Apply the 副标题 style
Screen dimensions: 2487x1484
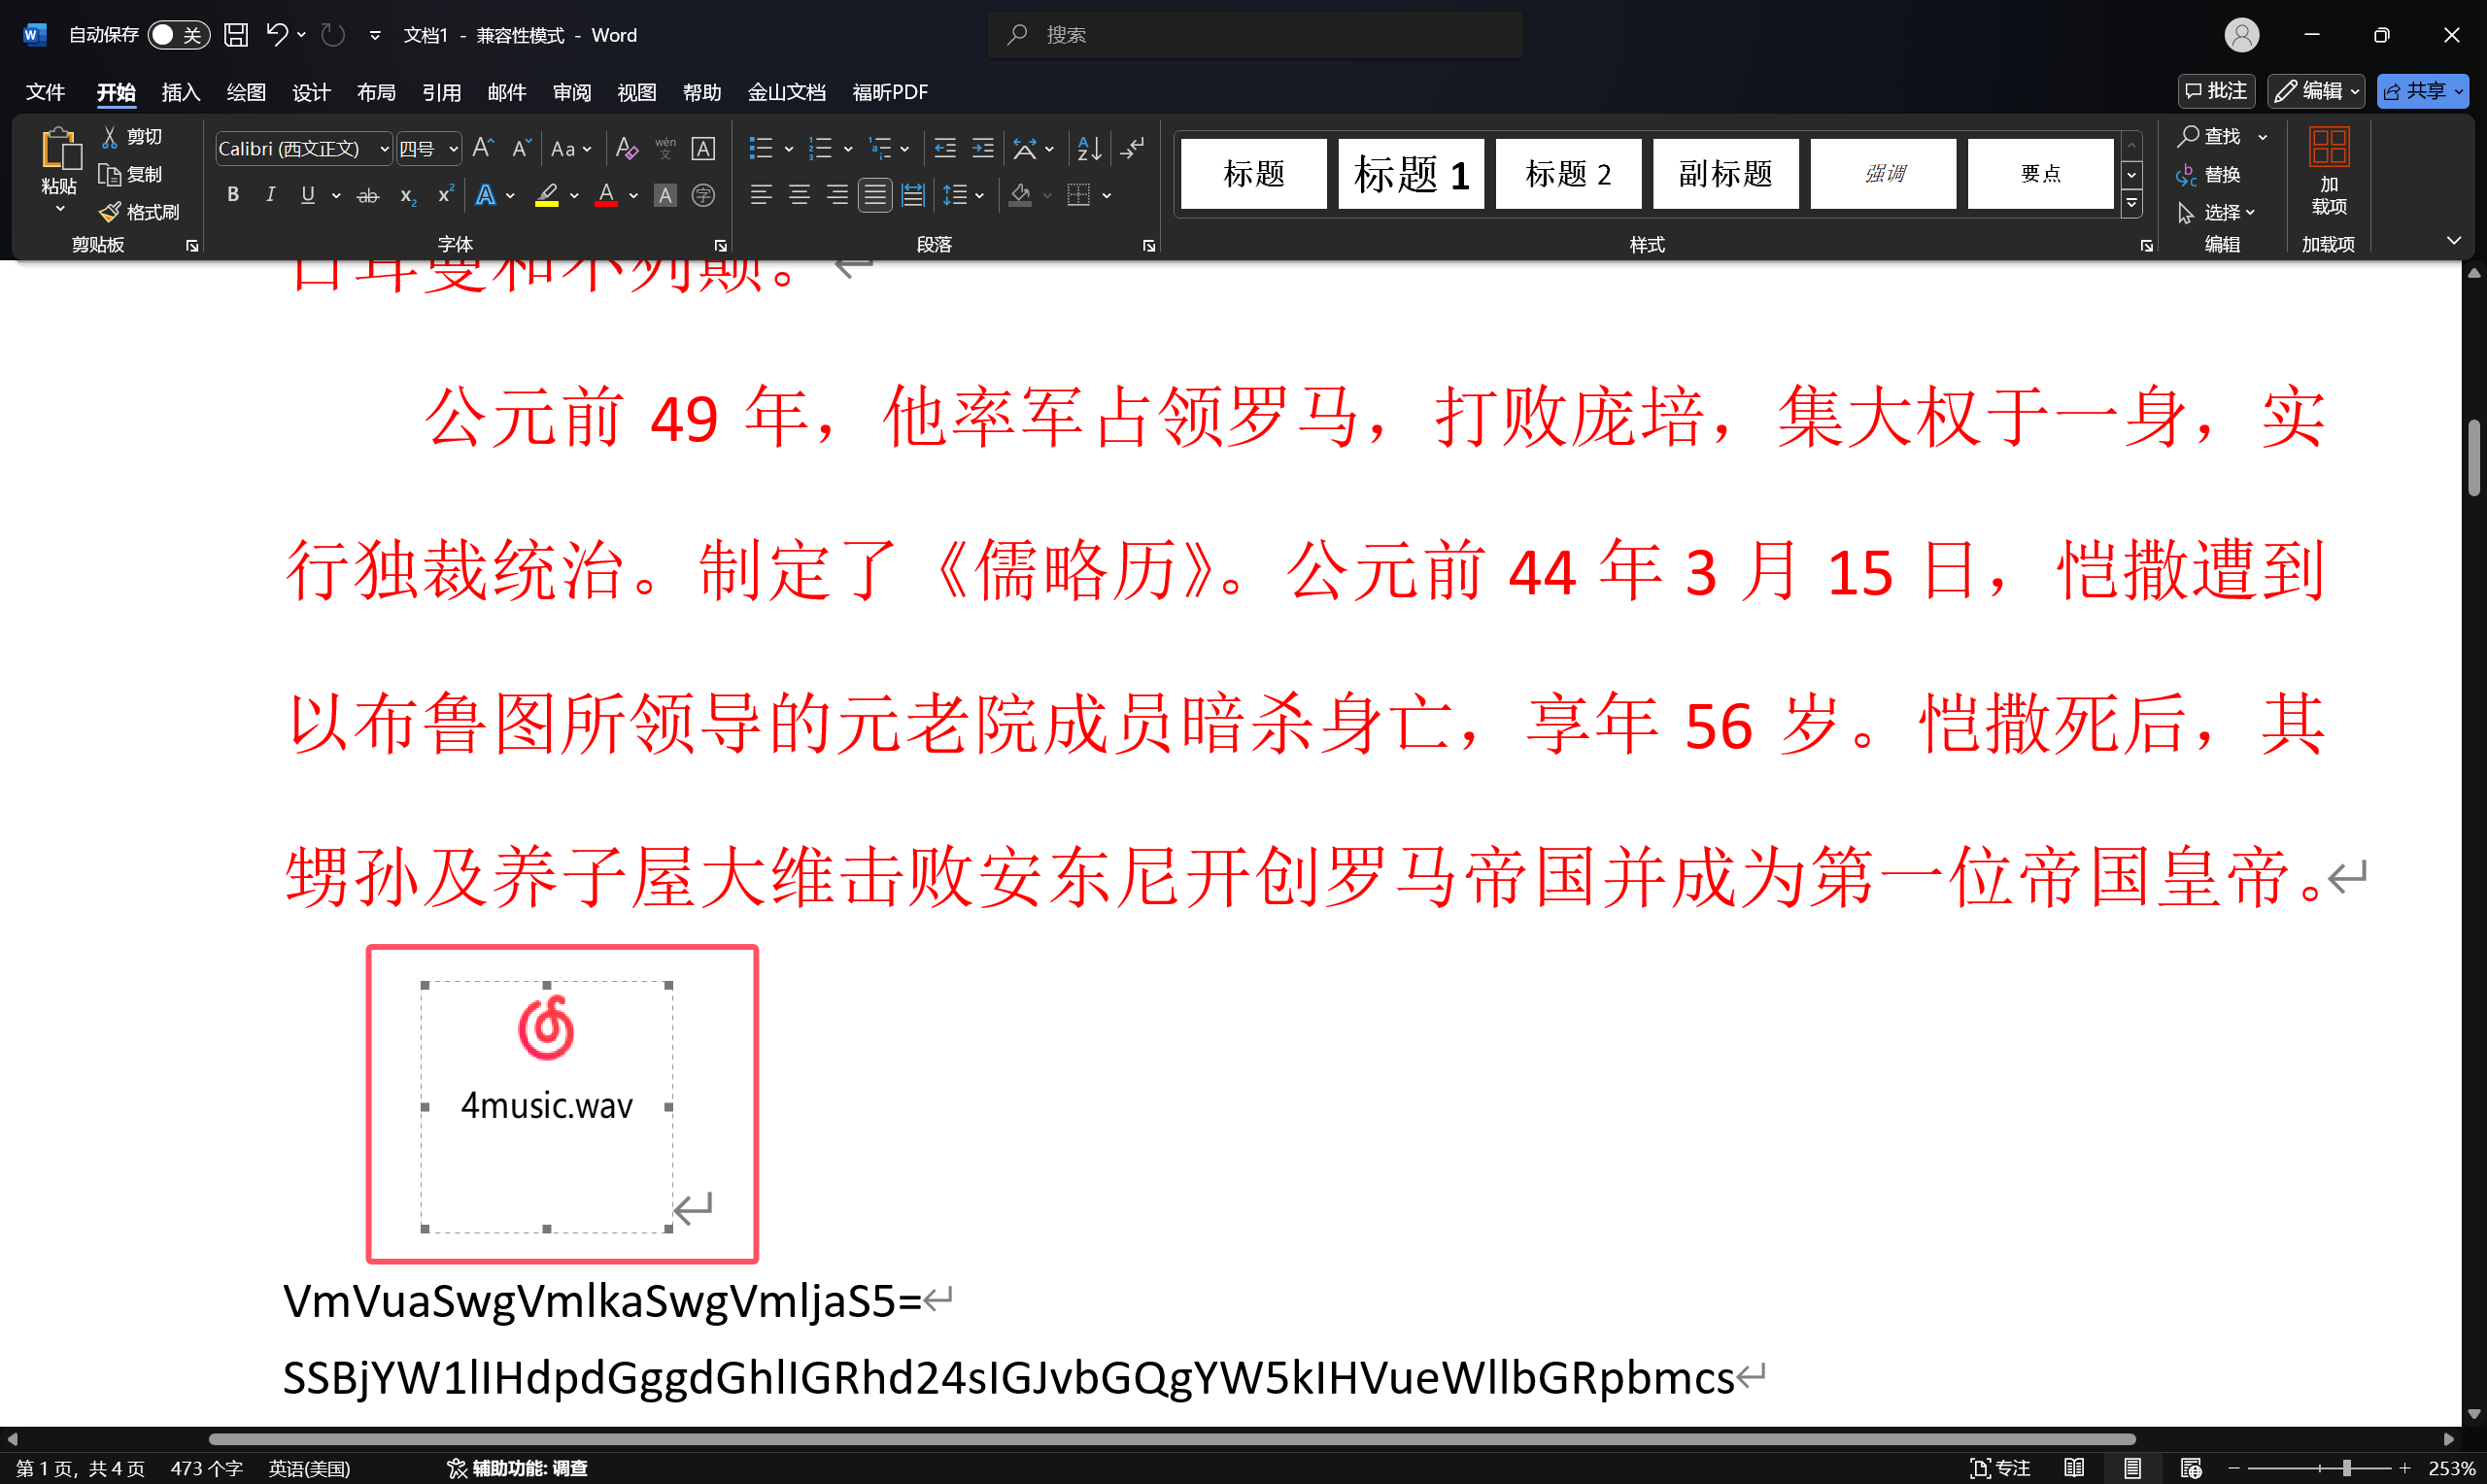click(x=1726, y=174)
